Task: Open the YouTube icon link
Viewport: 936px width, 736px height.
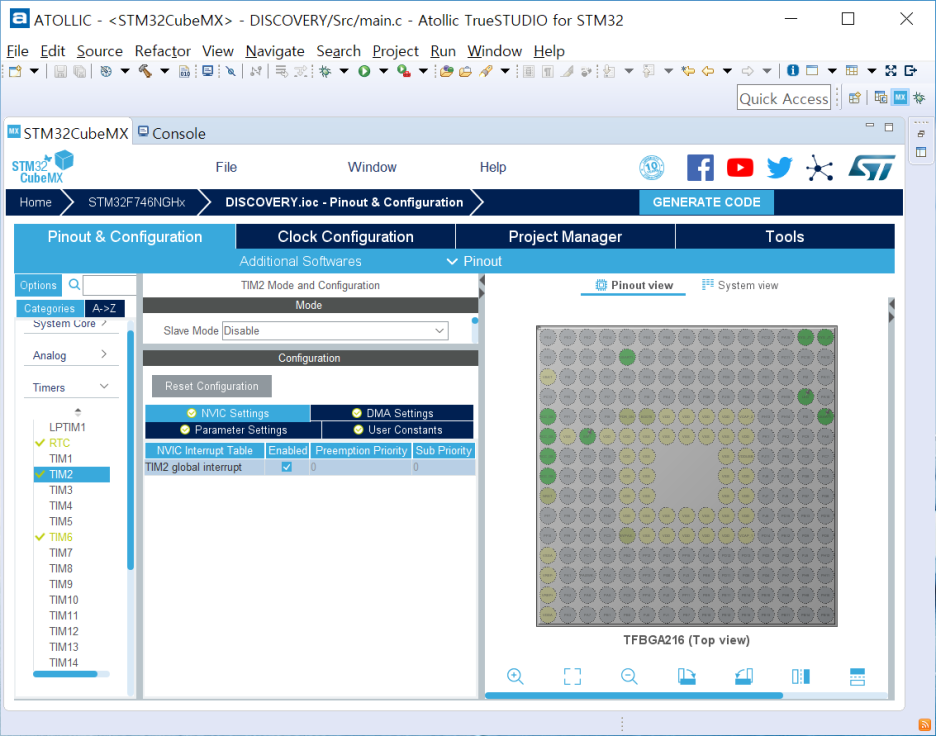Action: (x=740, y=168)
